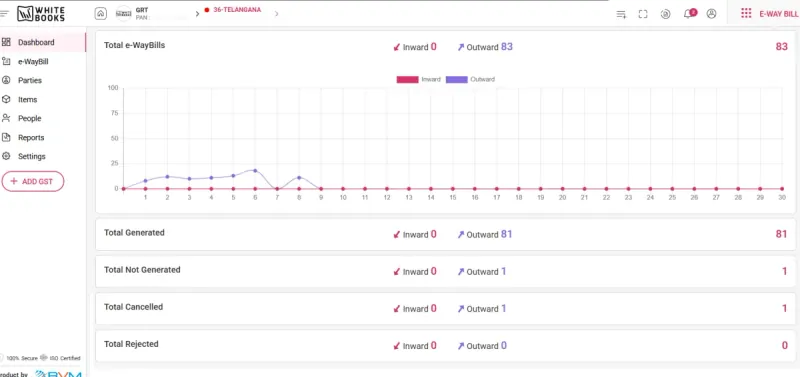Click the e-WayBill document icon
Screen dimensions: 800x377
(x=6, y=61)
